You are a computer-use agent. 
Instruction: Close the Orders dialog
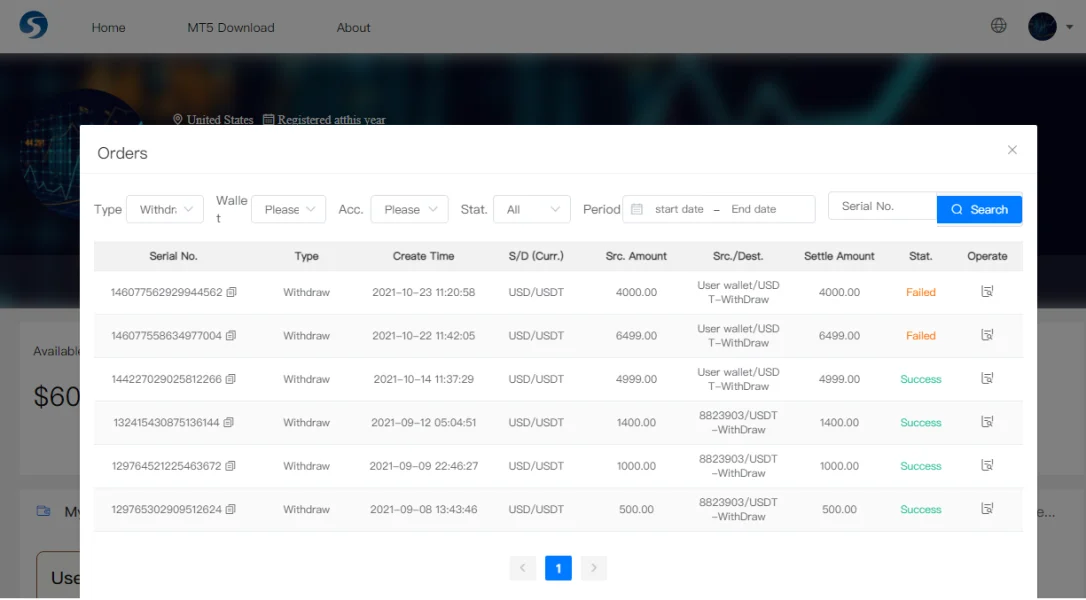(1012, 150)
